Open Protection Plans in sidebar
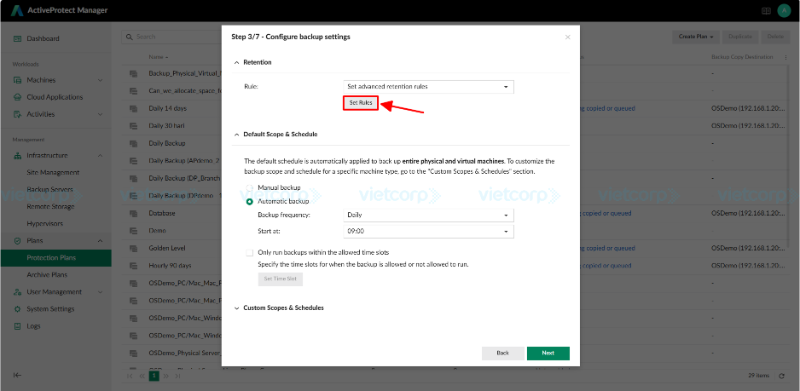Viewport: 800px width, 391px height. click(56, 258)
